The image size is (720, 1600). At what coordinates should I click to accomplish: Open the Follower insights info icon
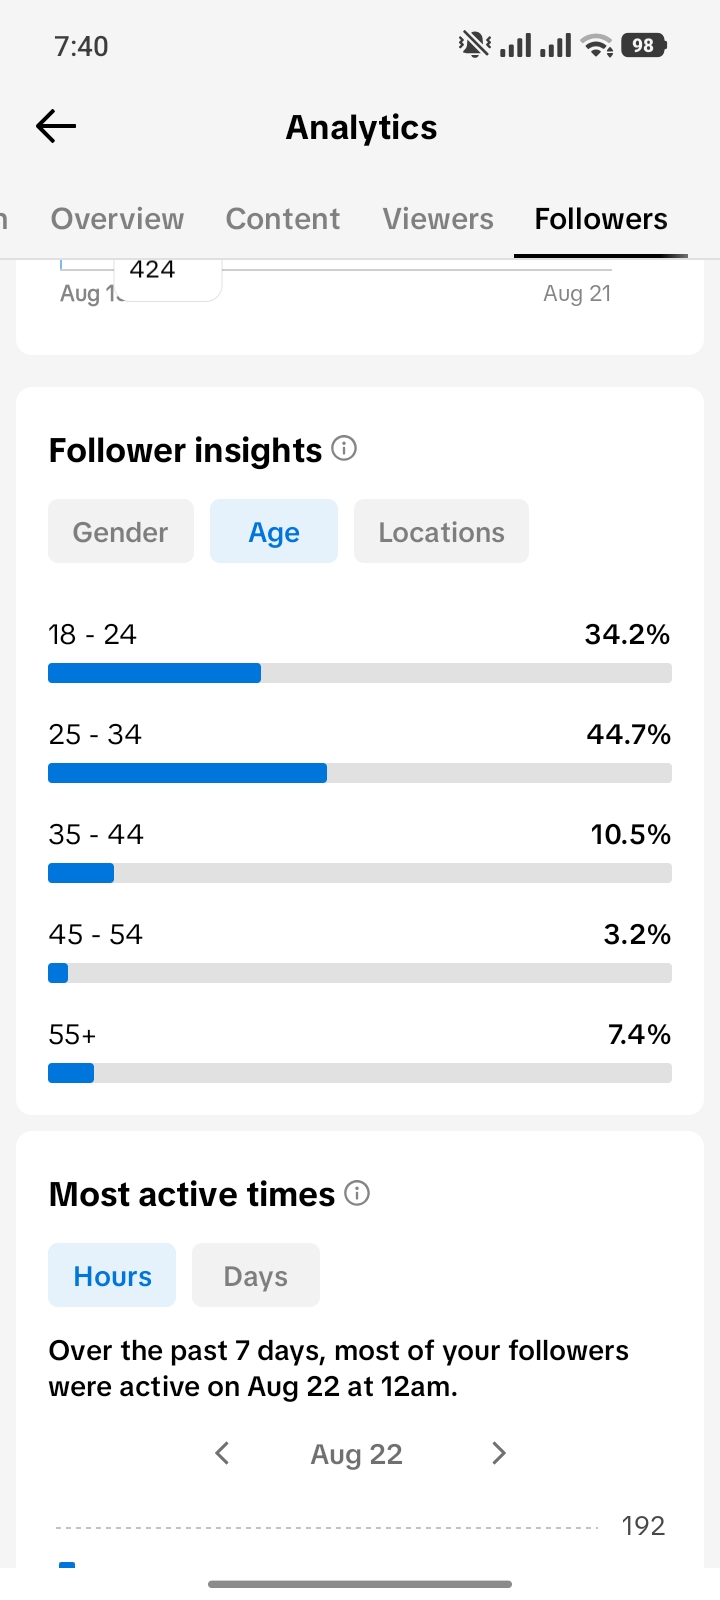pyautogui.click(x=344, y=448)
